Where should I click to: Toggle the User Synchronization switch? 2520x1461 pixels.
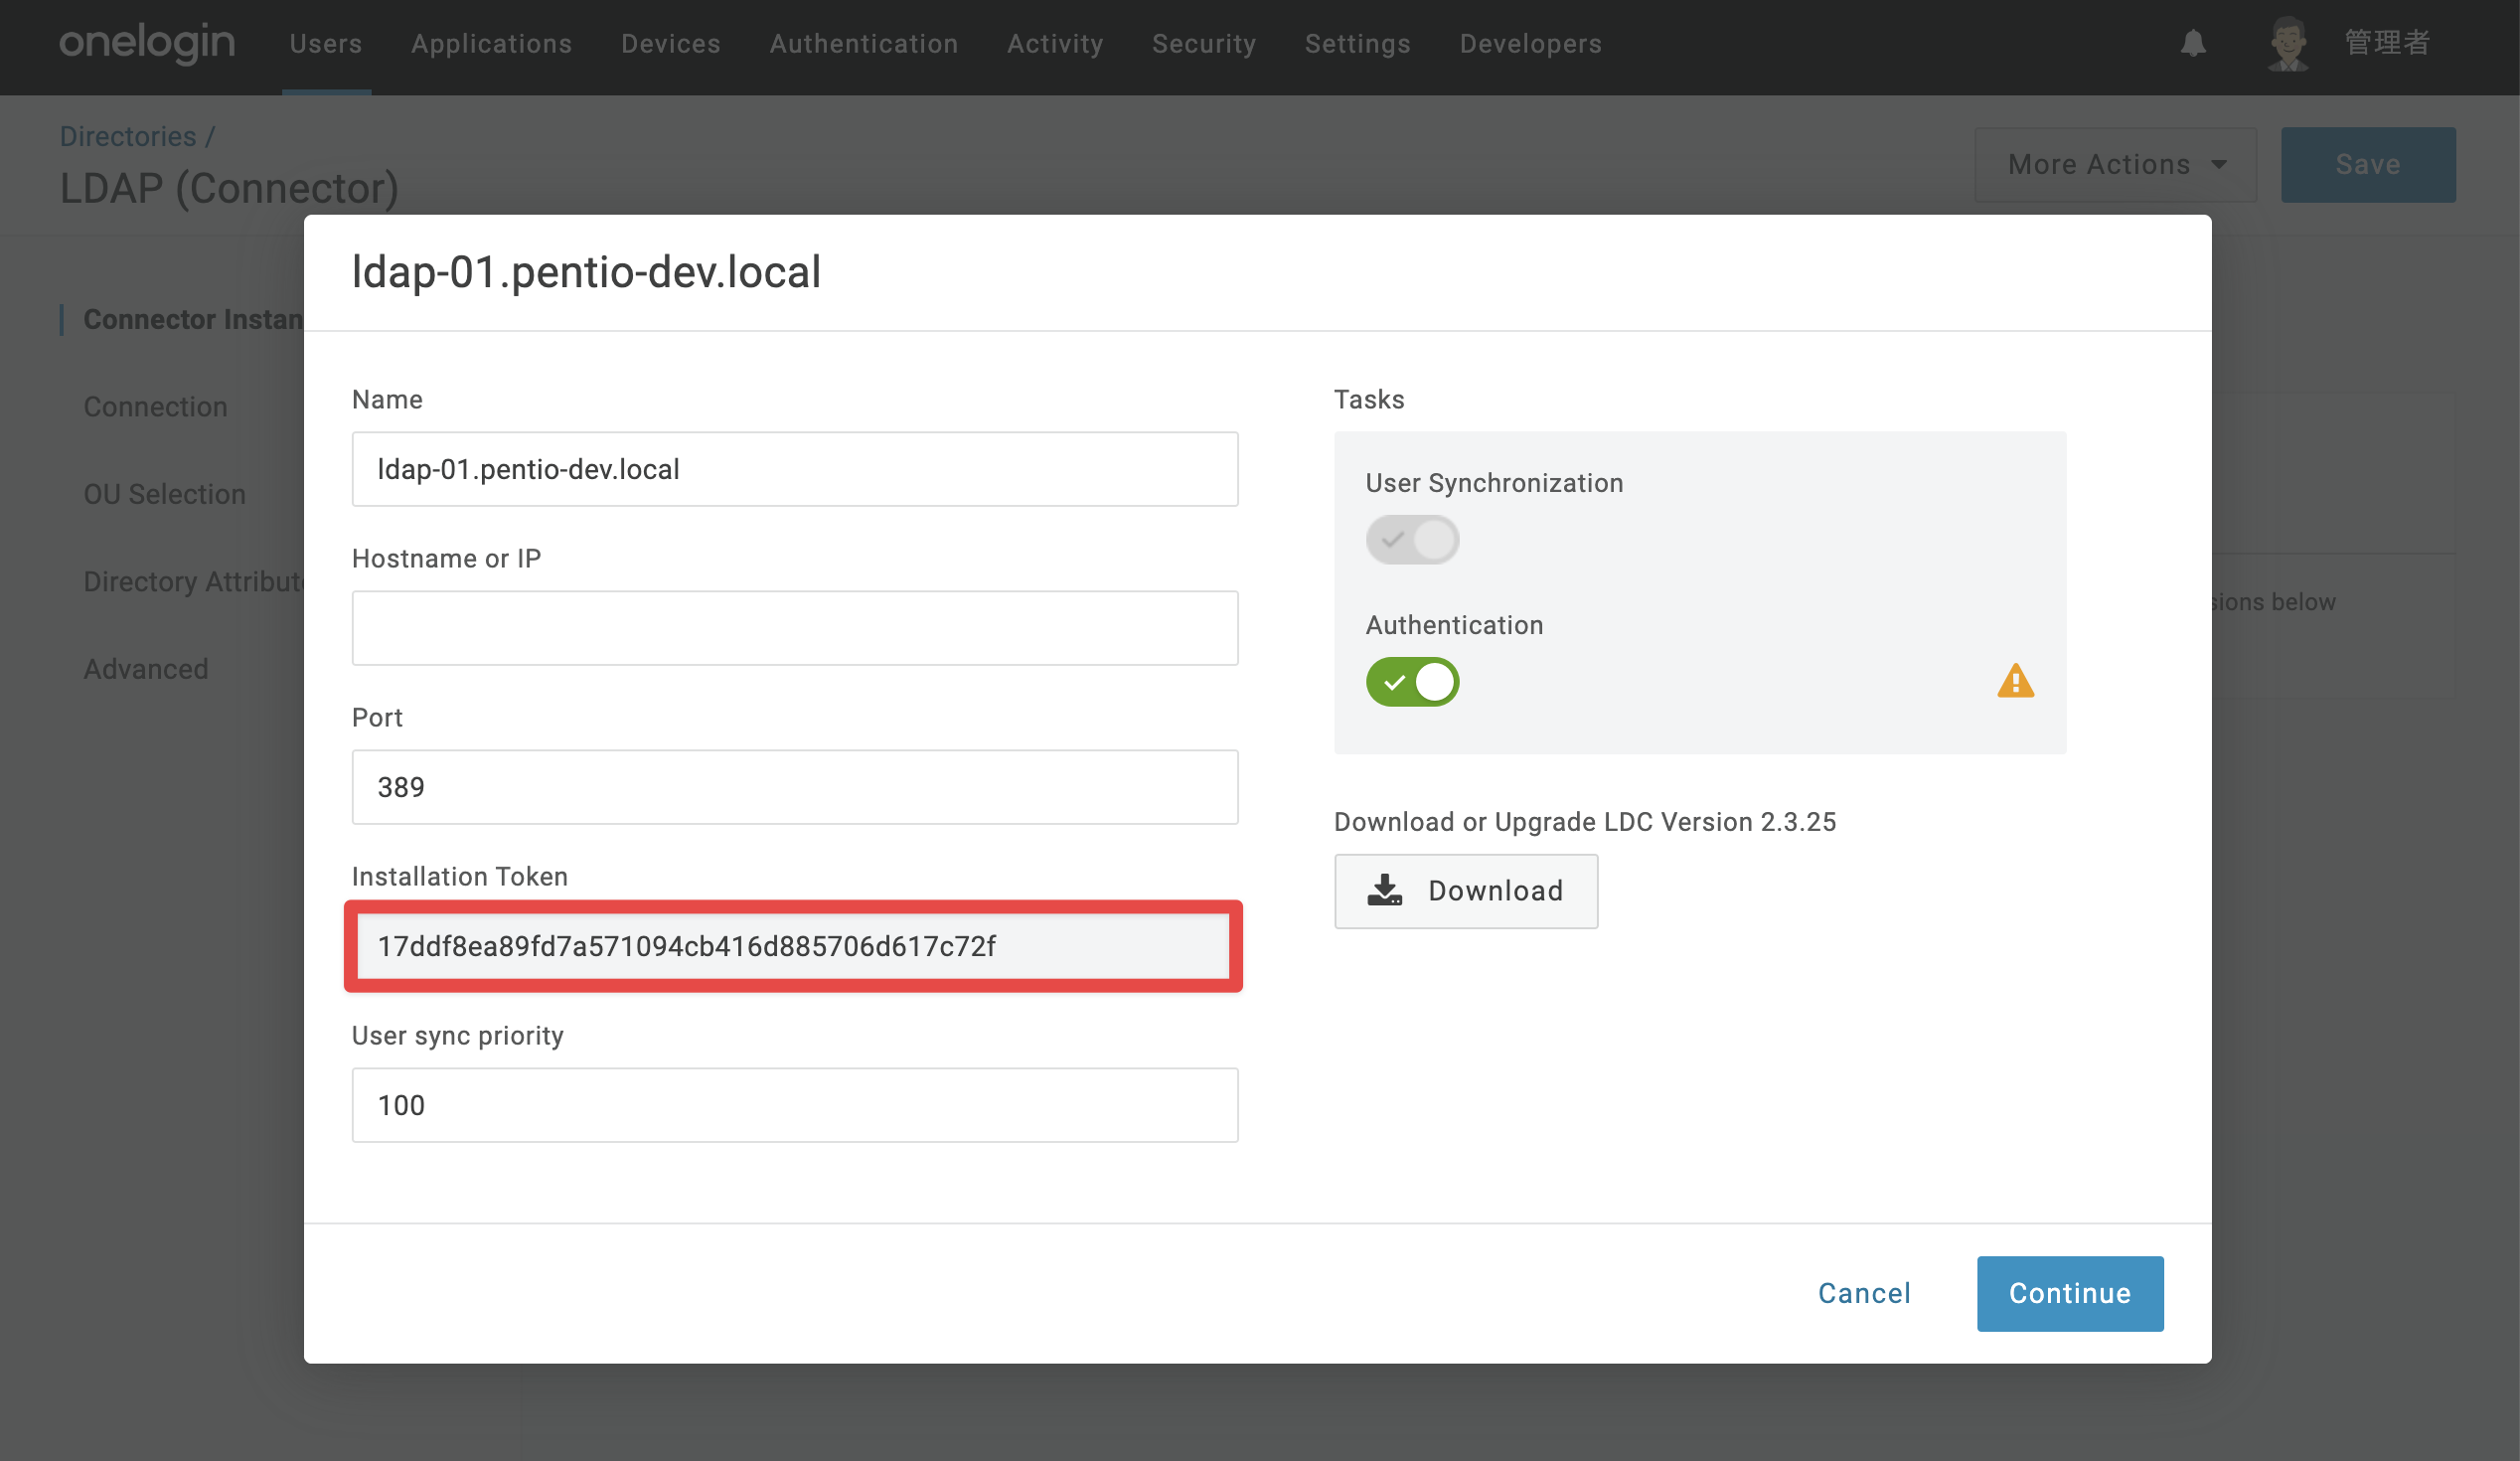tap(1412, 540)
